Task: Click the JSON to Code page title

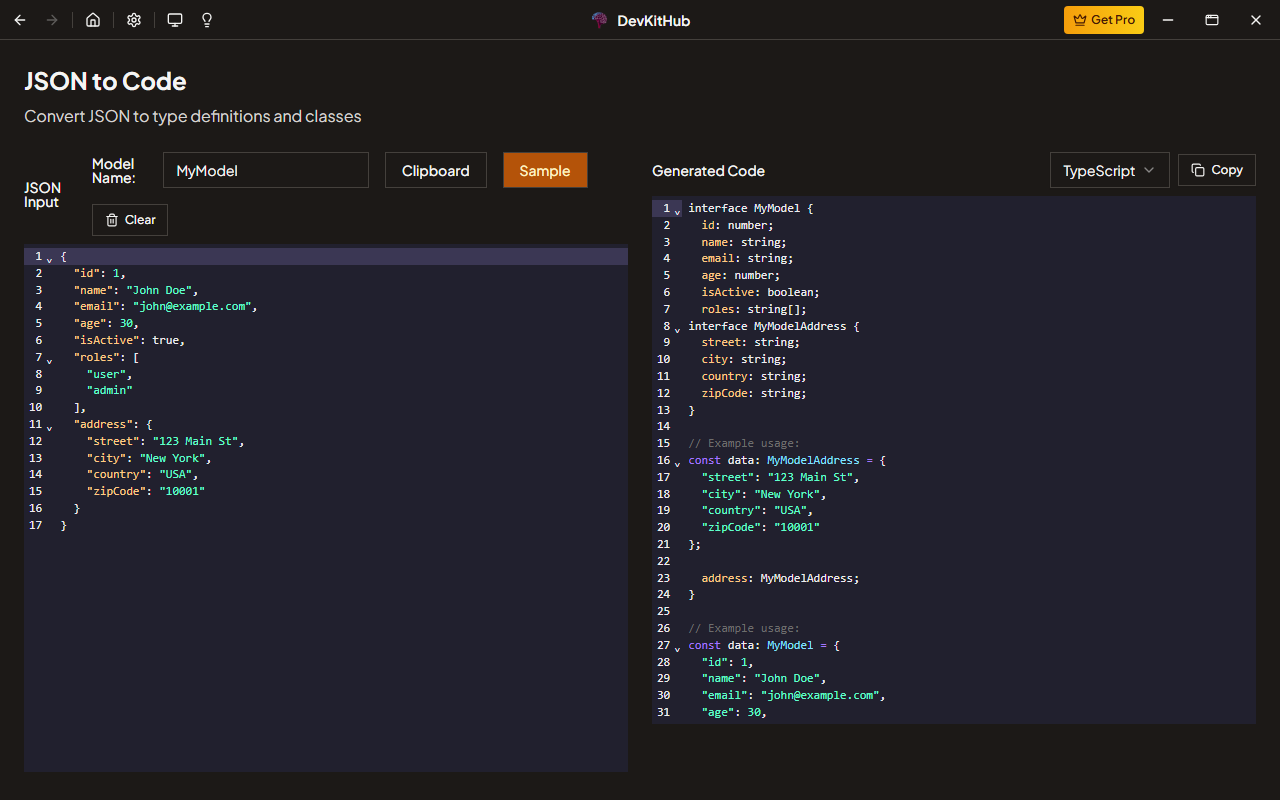Action: (105, 81)
